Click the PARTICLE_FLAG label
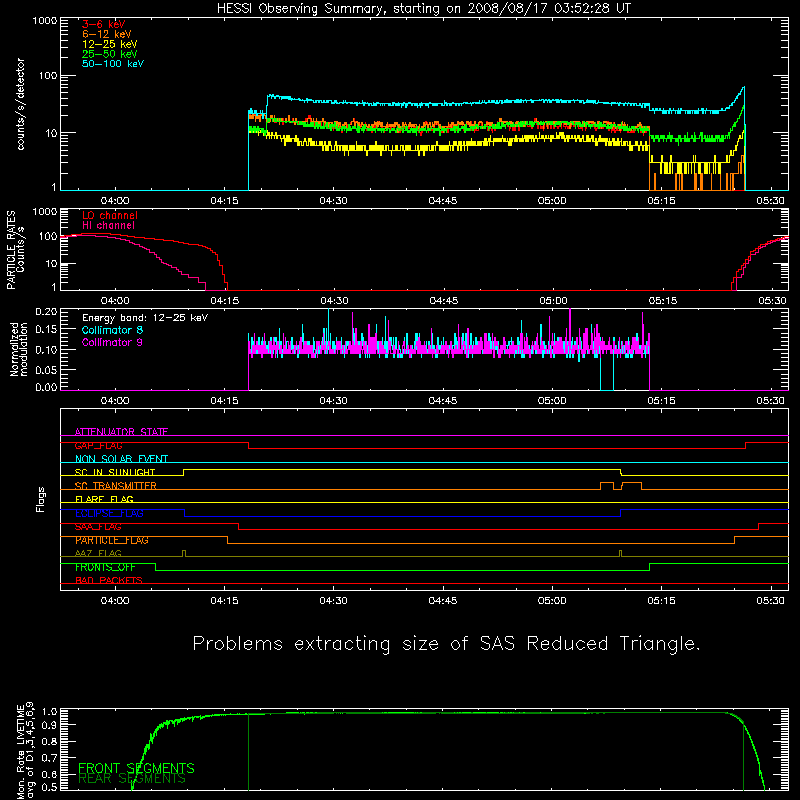Image resolution: width=800 pixels, height=800 pixels. pyautogui.click(x=112, y=540)
